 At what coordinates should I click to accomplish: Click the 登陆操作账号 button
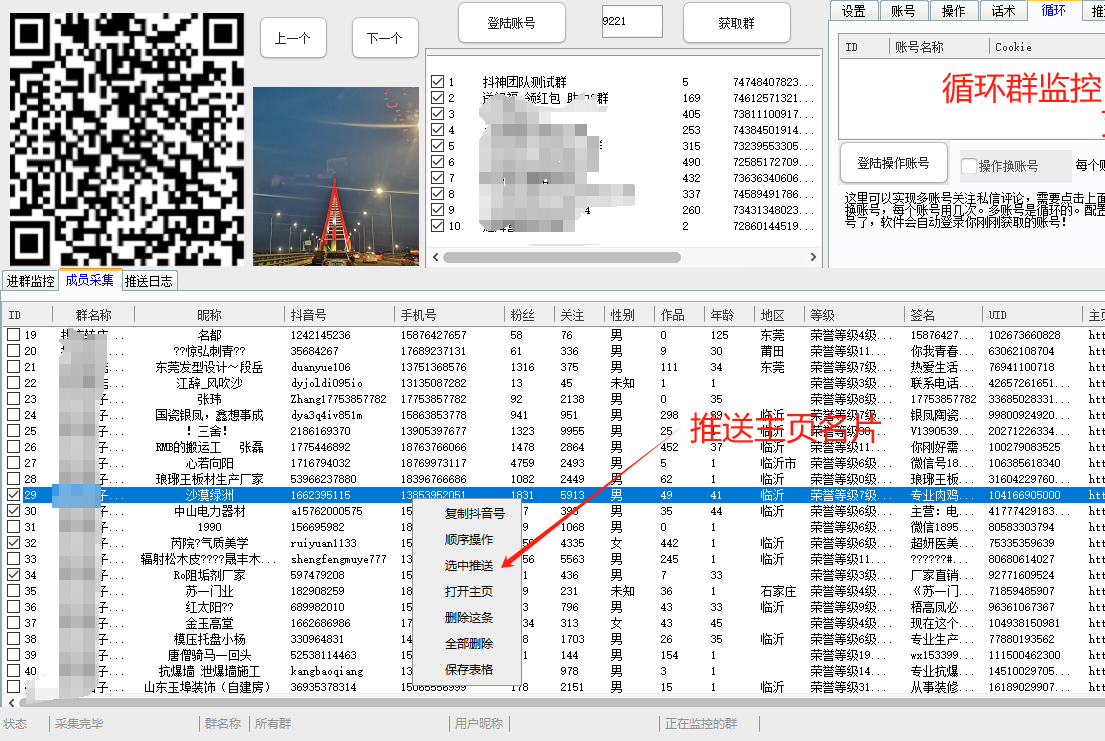coord(892,164)
